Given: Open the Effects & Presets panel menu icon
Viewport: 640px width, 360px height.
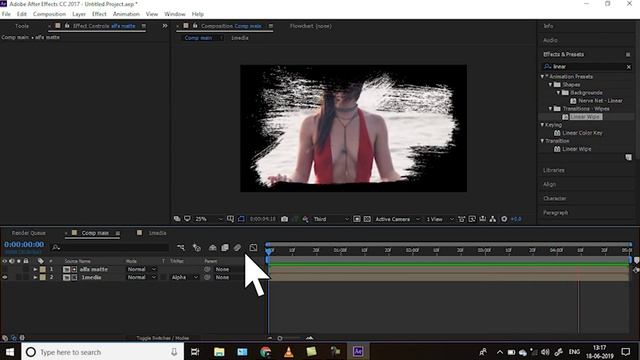Looking at the screenshot, I should 628,54.
